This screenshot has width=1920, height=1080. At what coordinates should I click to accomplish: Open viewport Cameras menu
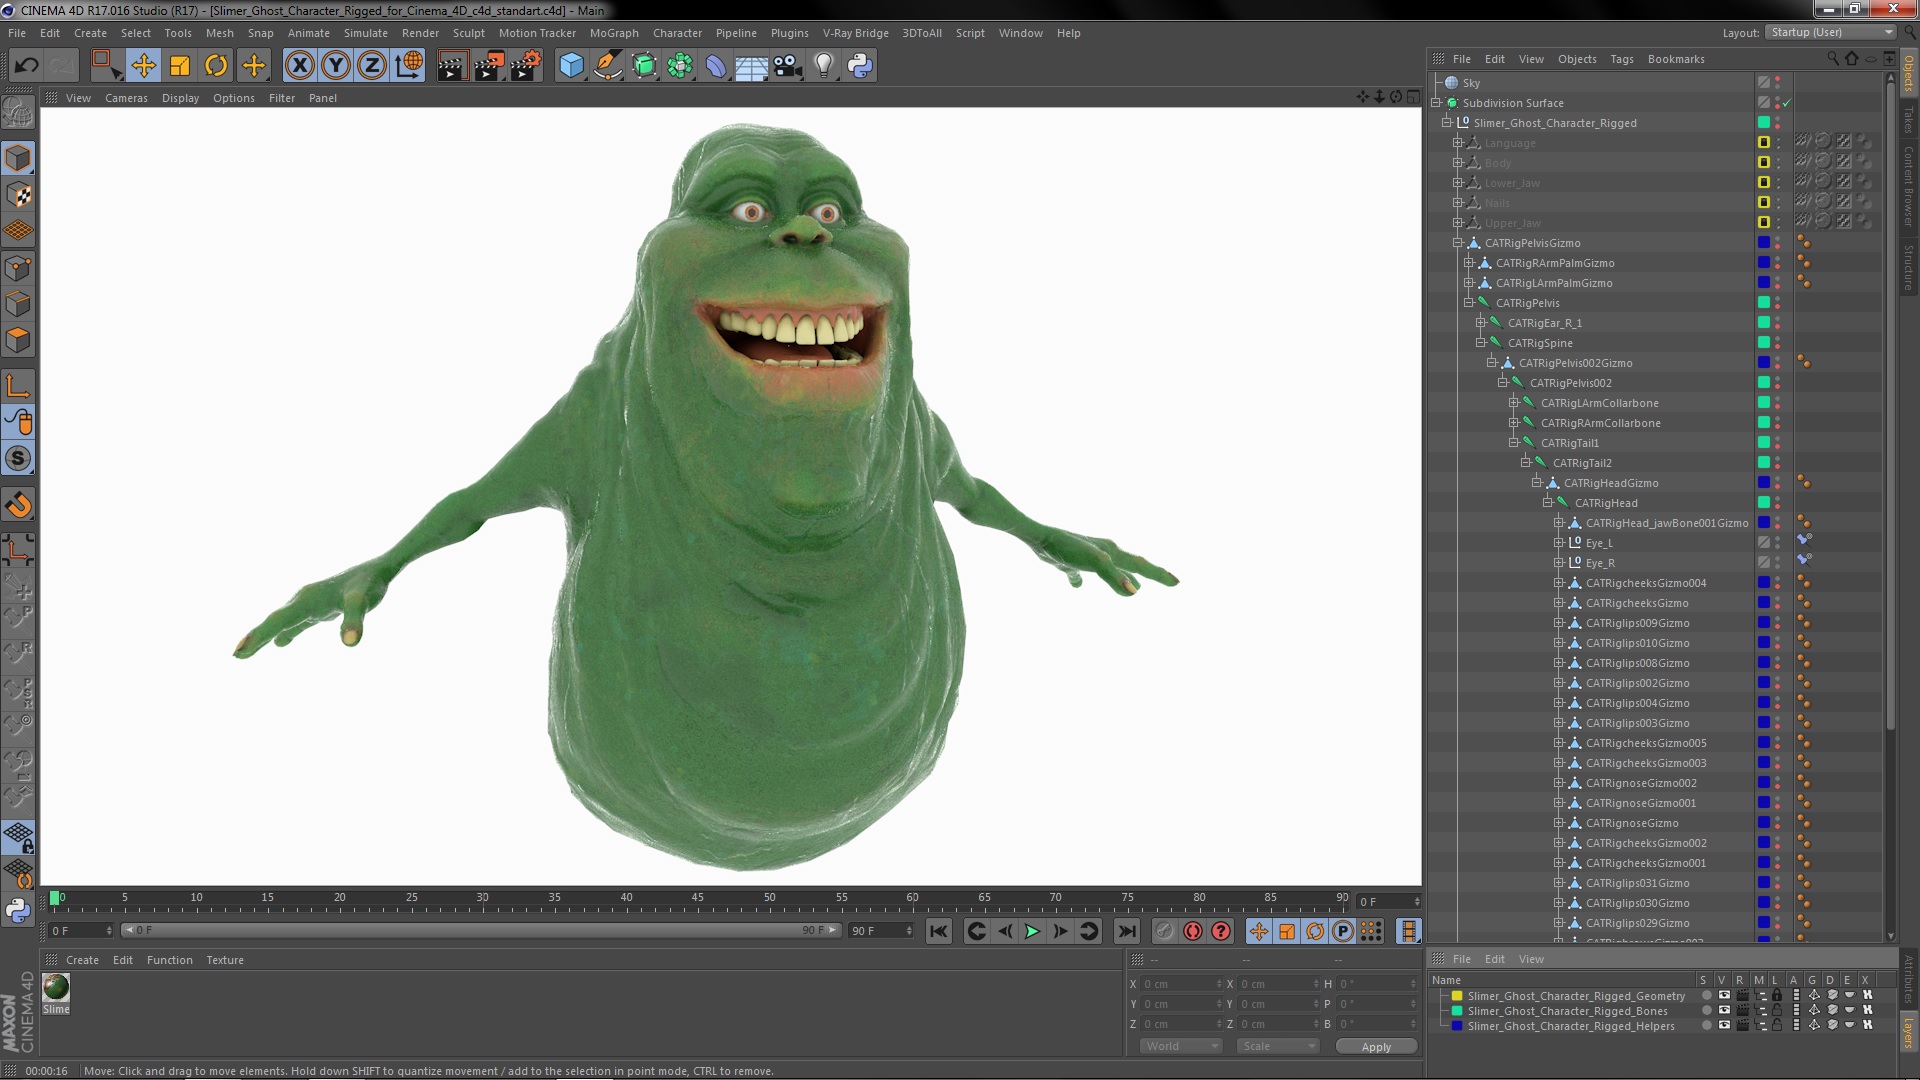[126, 98]
